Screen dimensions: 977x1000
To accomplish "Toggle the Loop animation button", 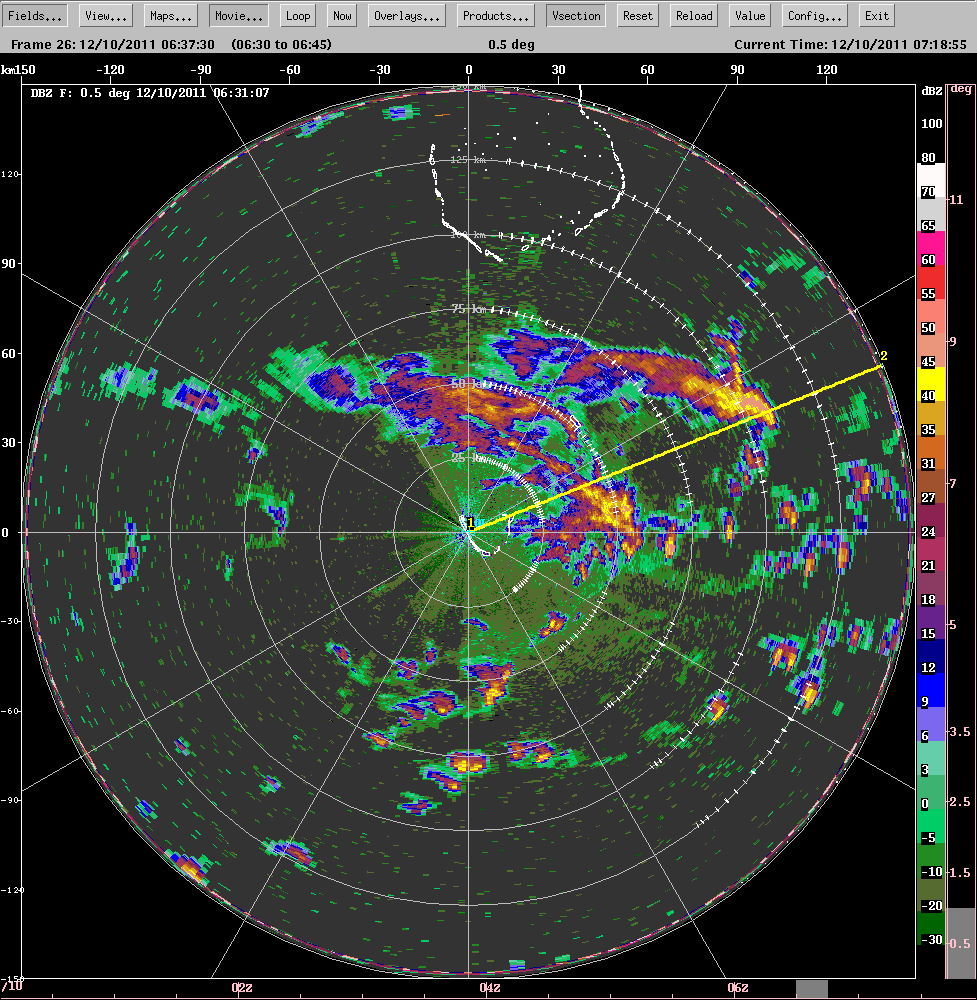I will click(x=298, y=16).
